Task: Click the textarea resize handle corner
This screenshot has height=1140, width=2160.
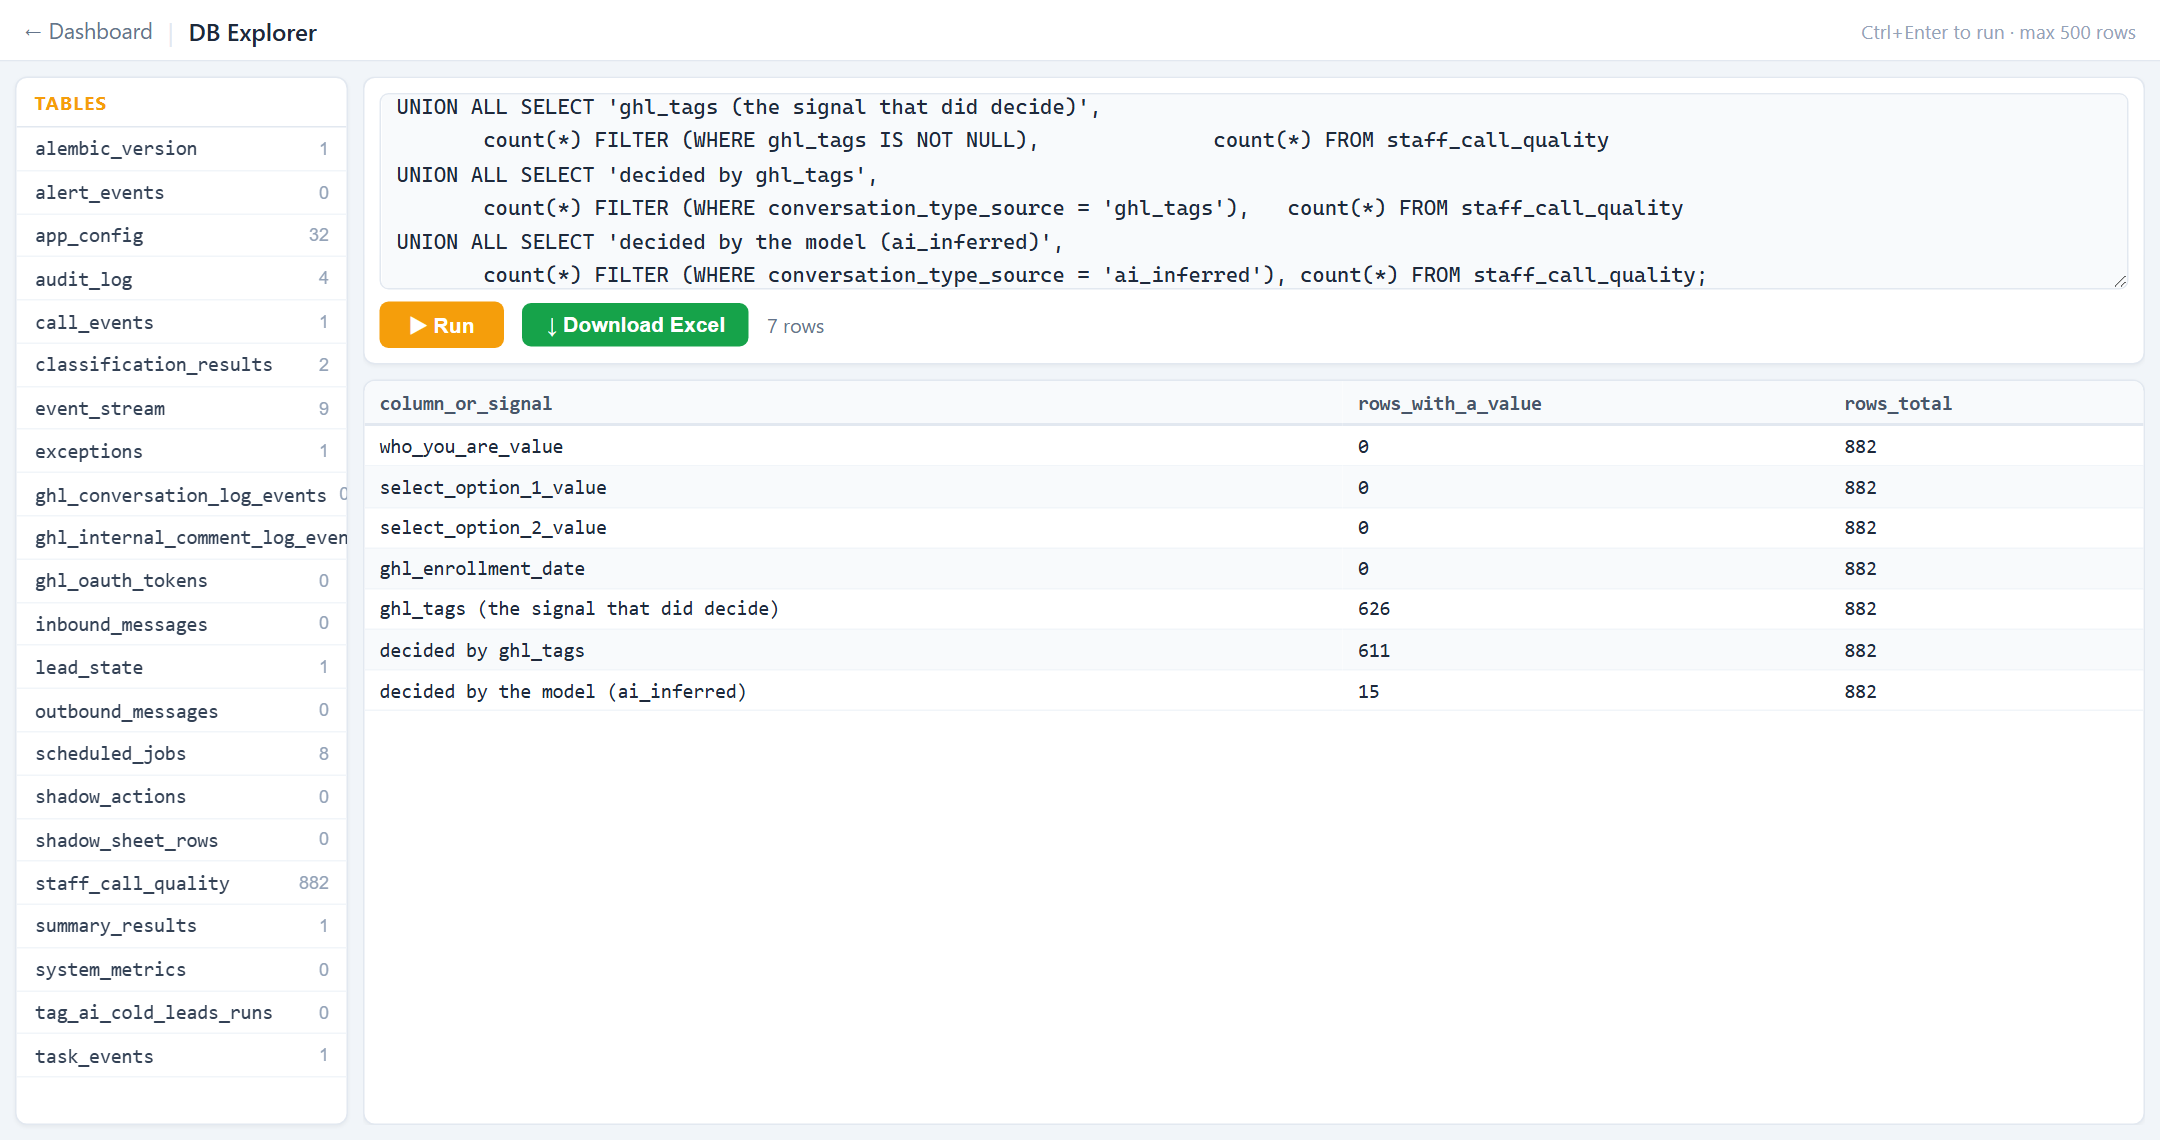Action: tap(2119, 281)
